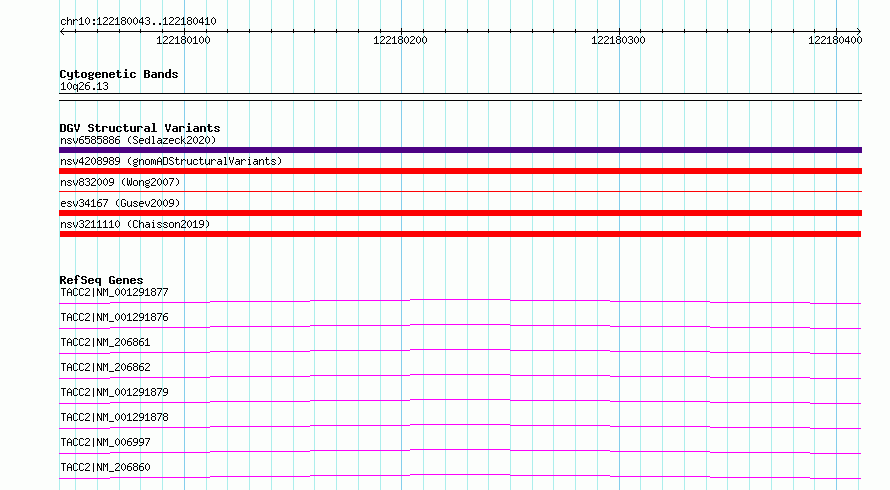890x490 pixels.
Task: Select the 122180400 ruler position label
Action: [x=835, y=40]
